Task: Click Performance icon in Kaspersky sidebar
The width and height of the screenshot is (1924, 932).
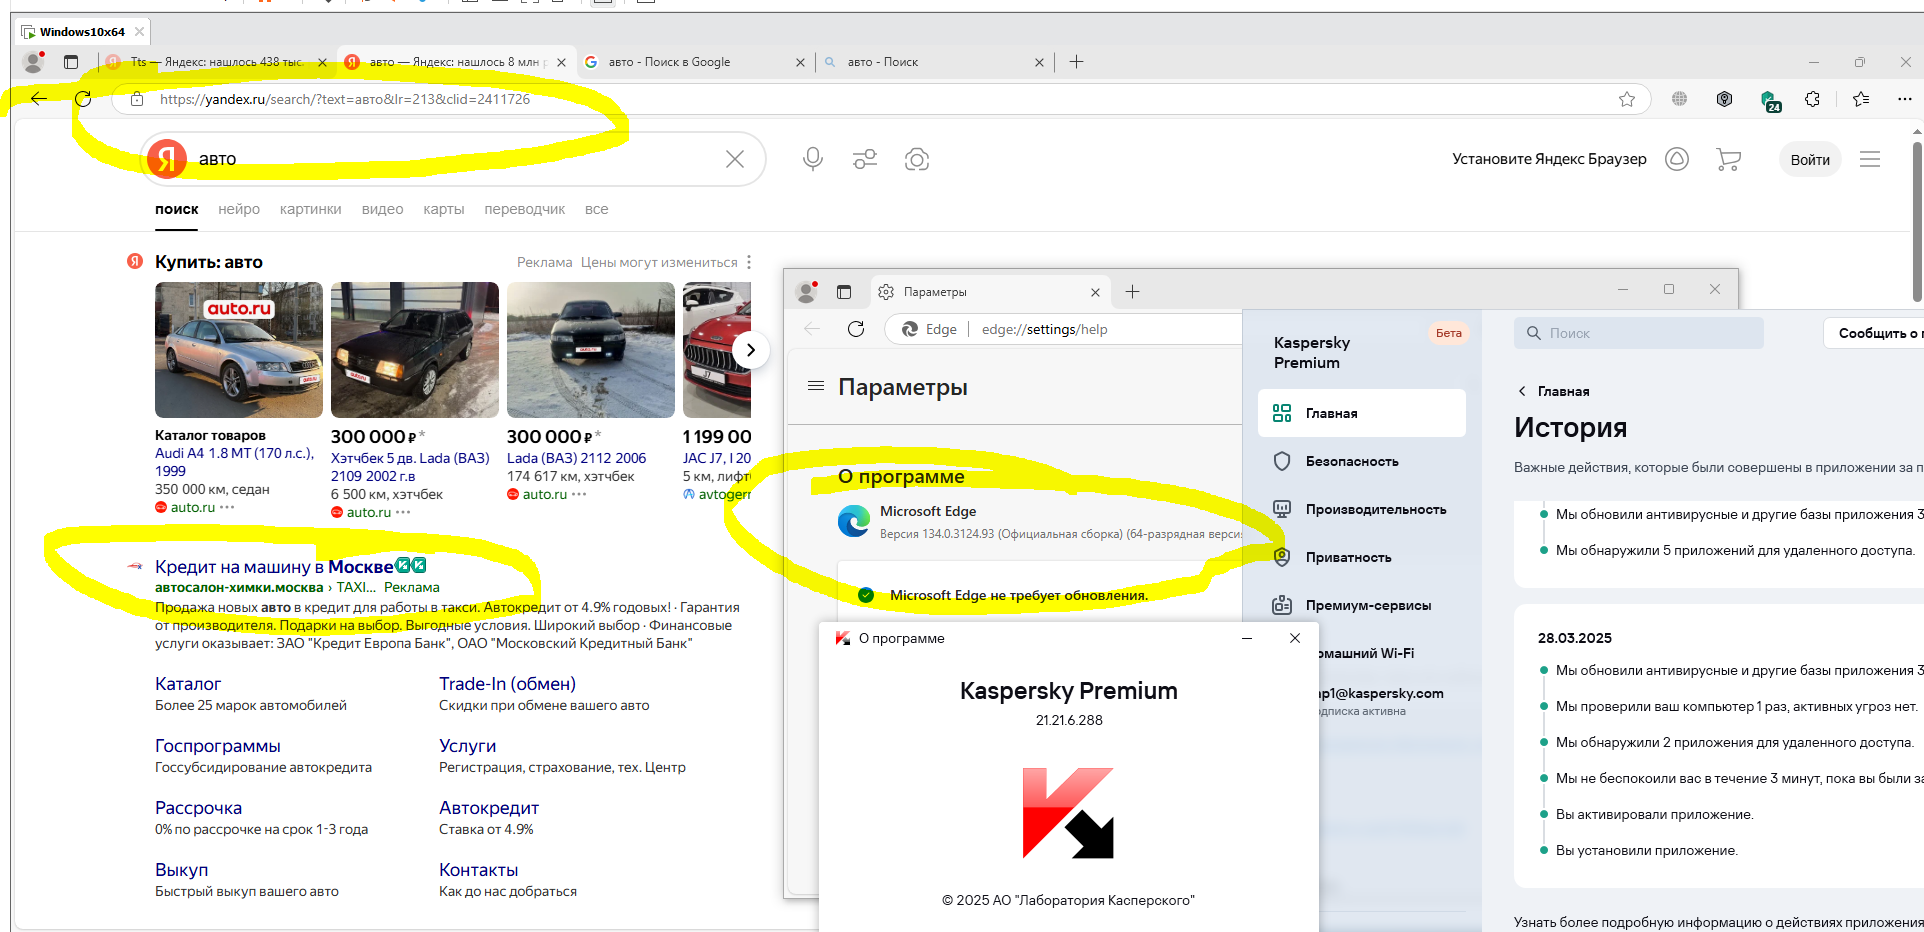Action: [1282, 509]
